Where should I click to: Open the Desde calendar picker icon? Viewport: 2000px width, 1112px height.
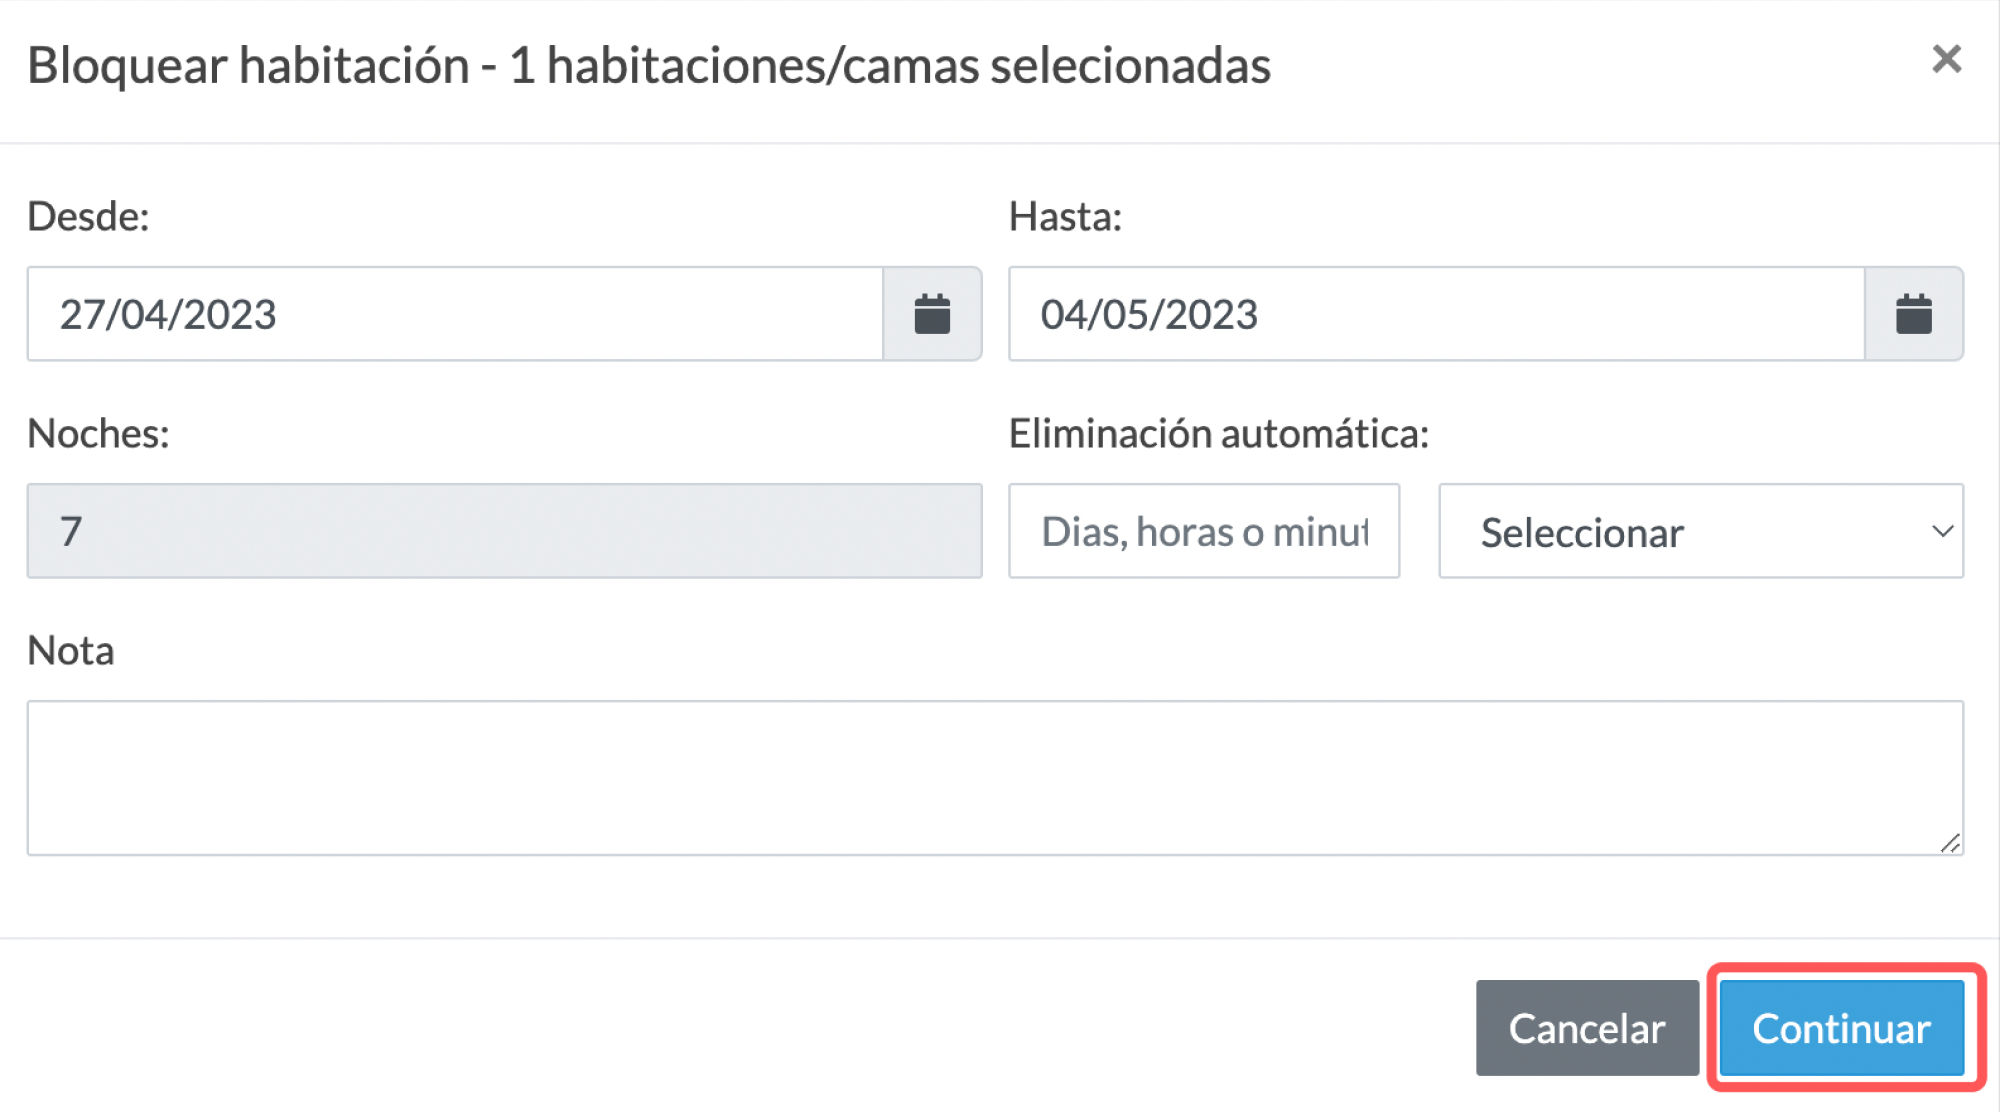click(932, 314)
